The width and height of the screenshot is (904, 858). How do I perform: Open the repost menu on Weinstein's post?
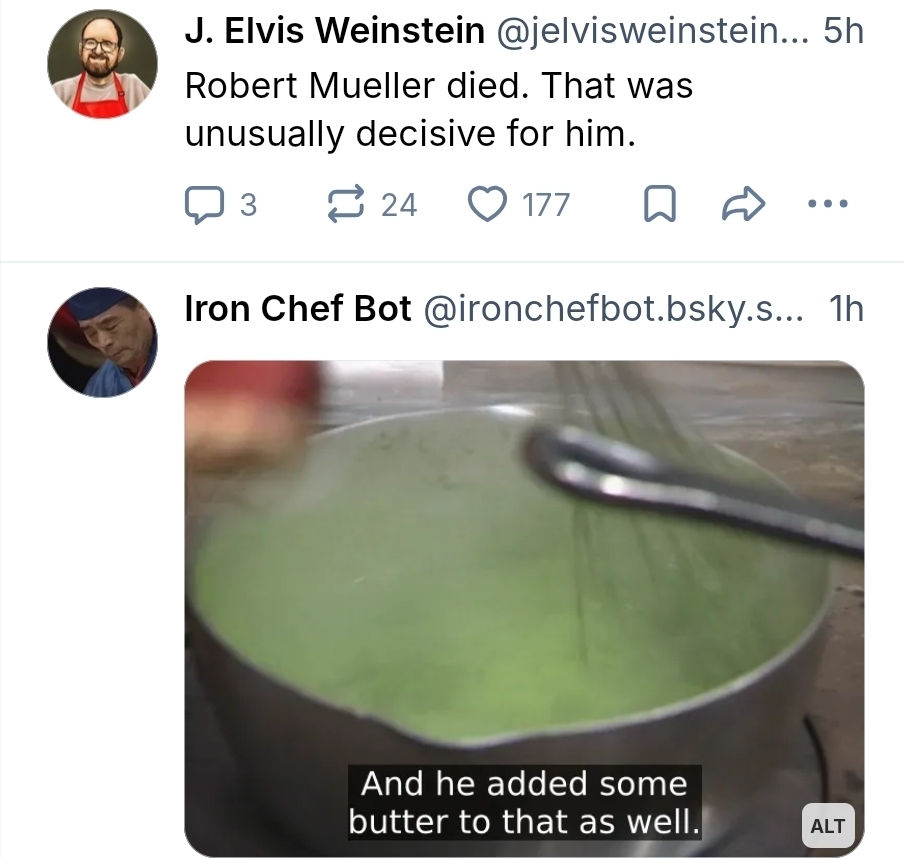[346, 204]
